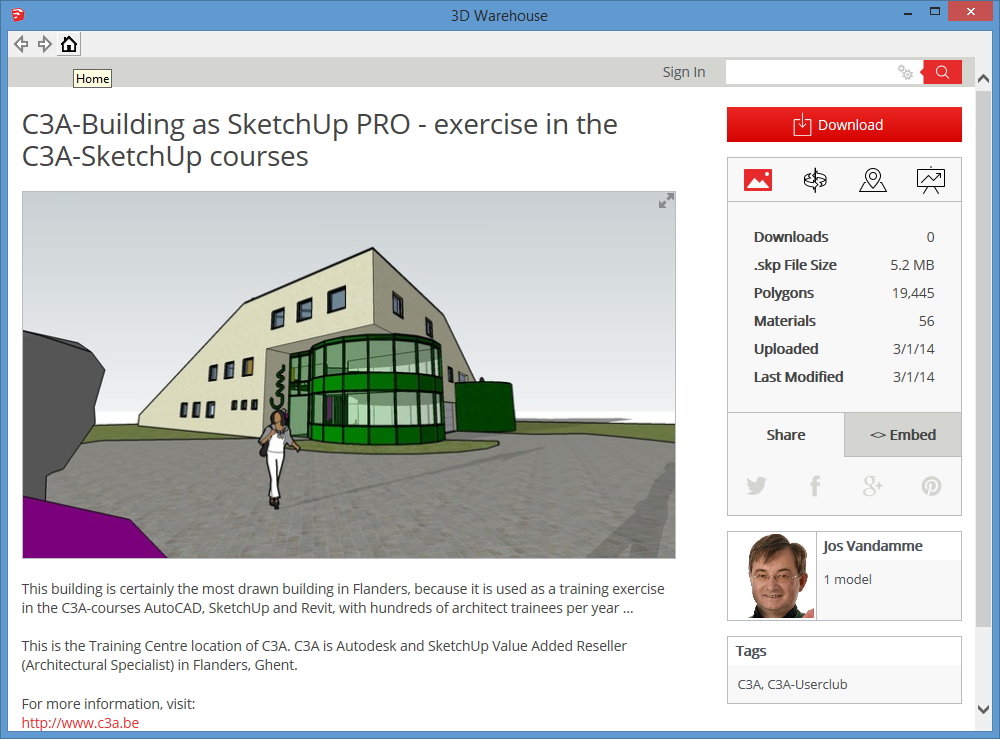
Task: Switch to 3D orbit viewer
Action: coord(815,180)
